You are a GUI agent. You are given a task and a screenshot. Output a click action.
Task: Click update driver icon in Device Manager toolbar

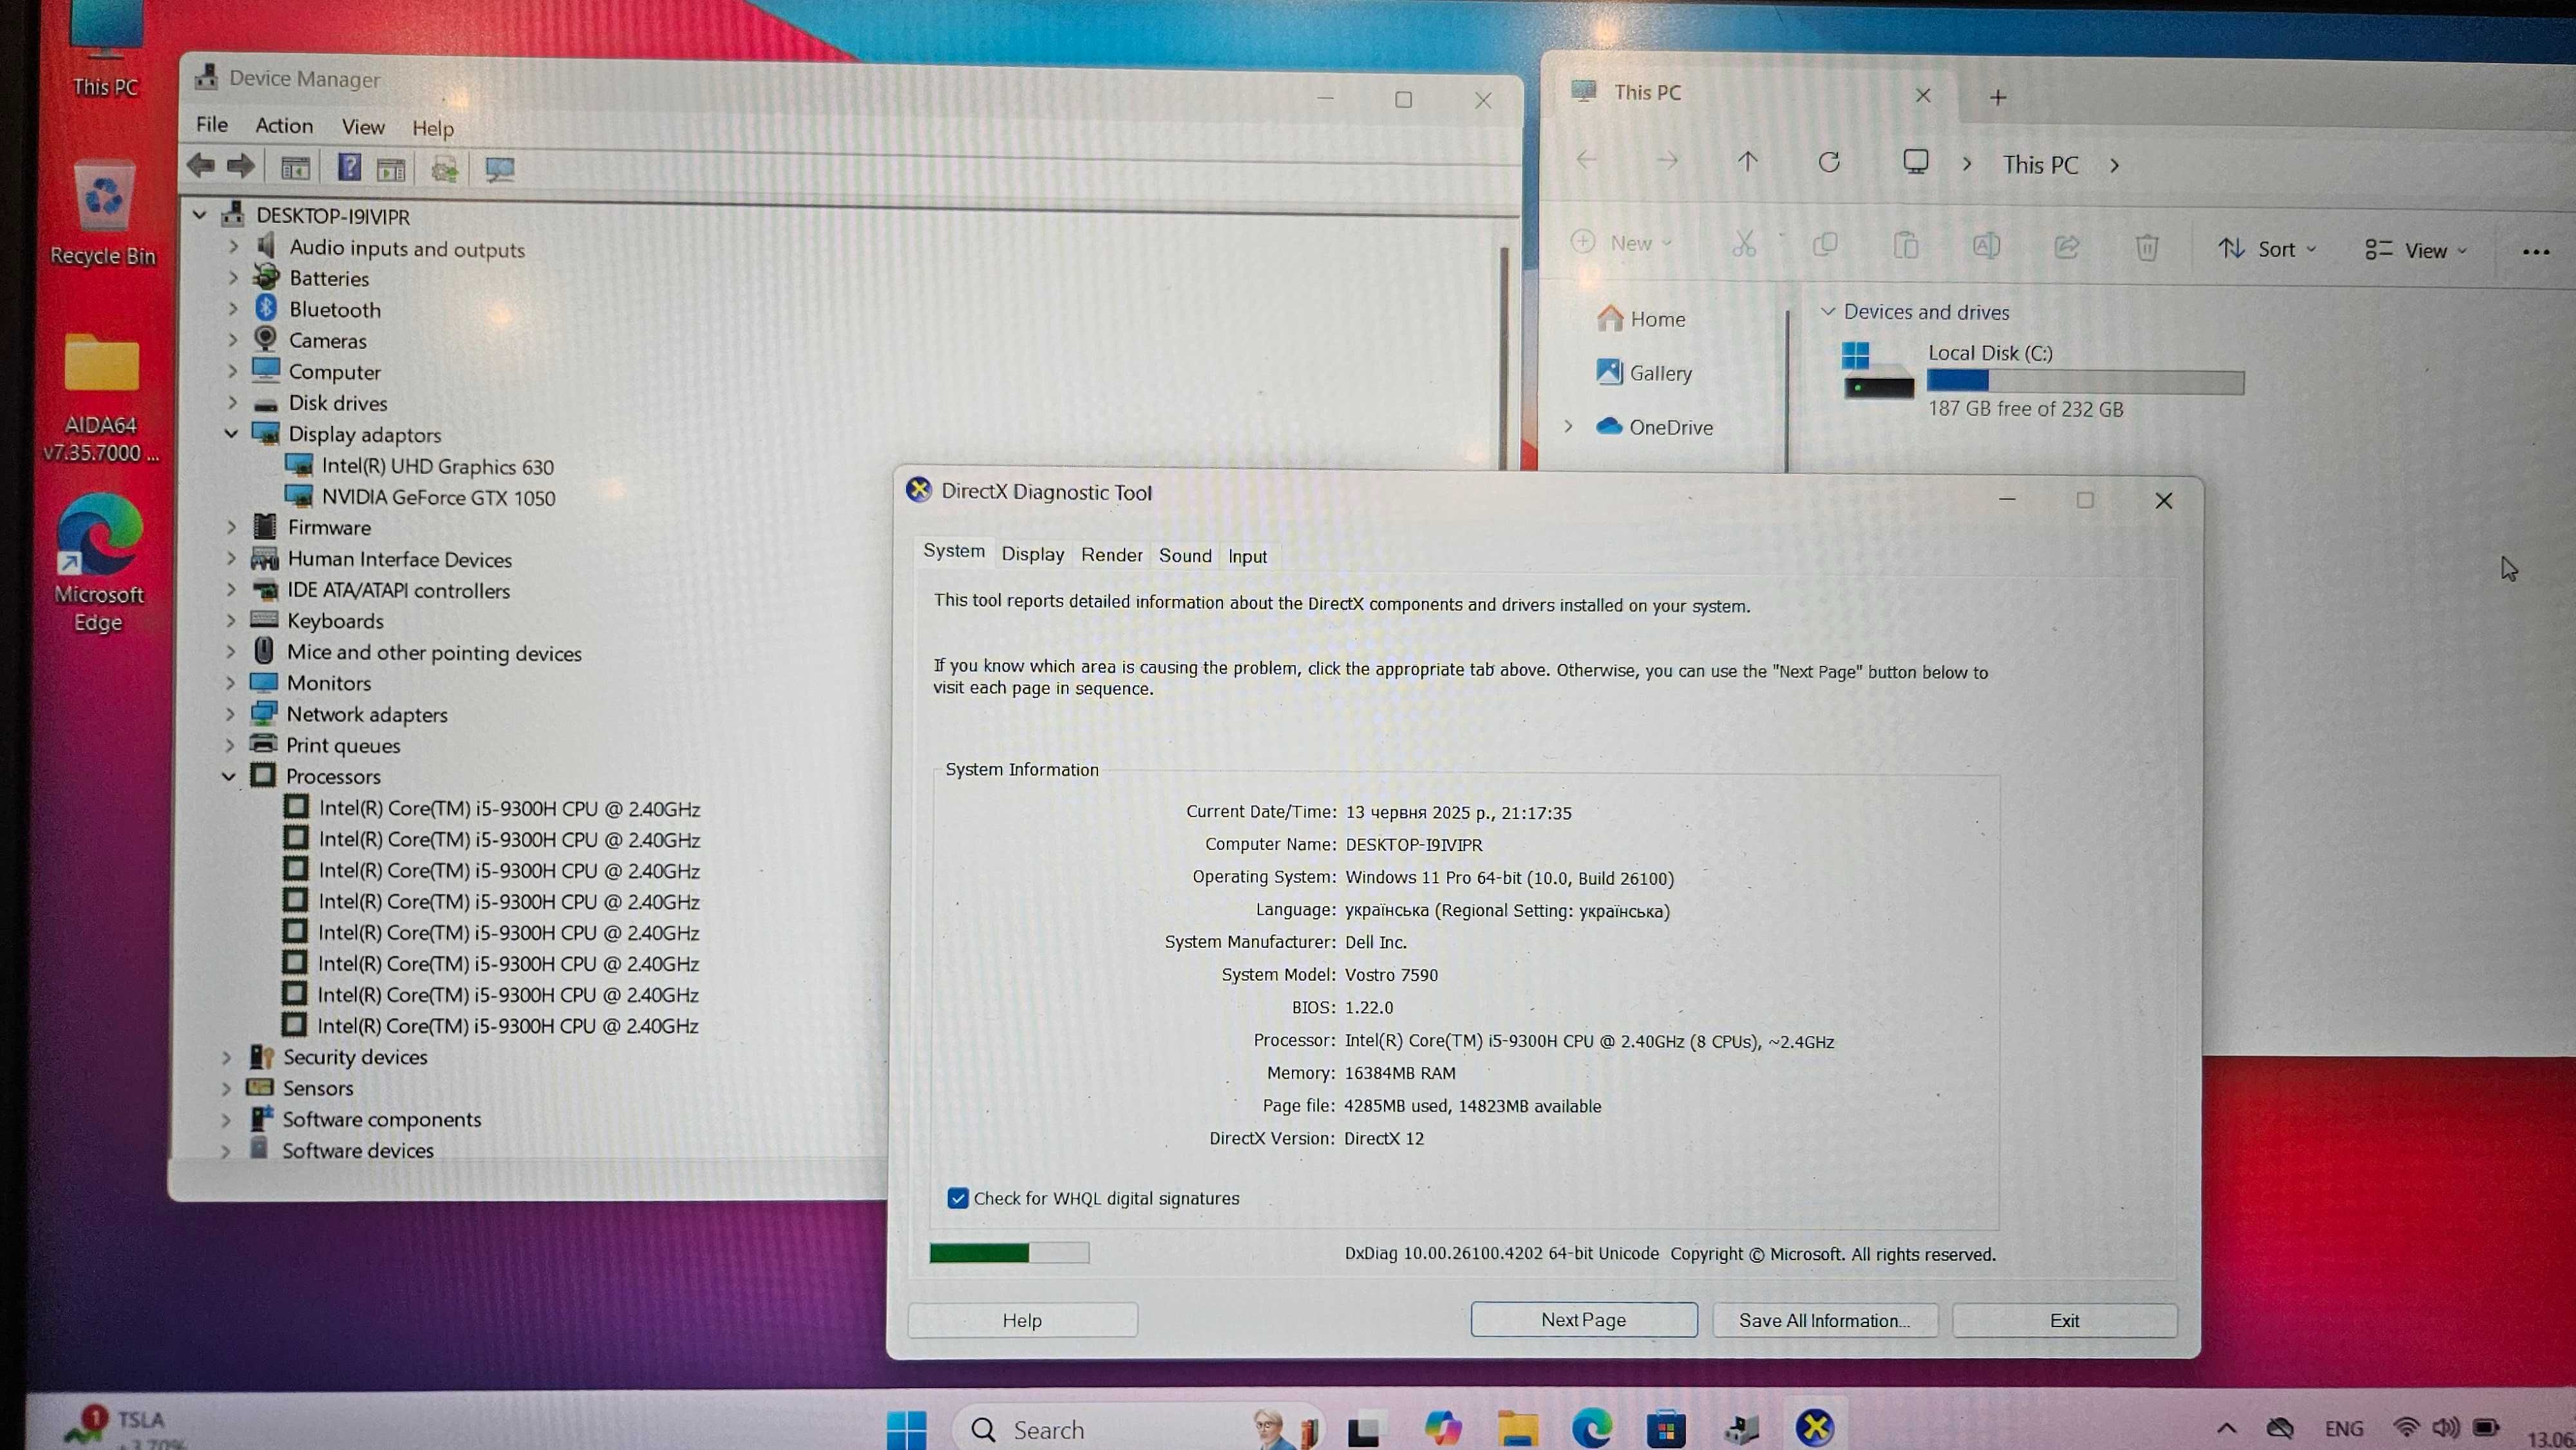tap(444, 169)
